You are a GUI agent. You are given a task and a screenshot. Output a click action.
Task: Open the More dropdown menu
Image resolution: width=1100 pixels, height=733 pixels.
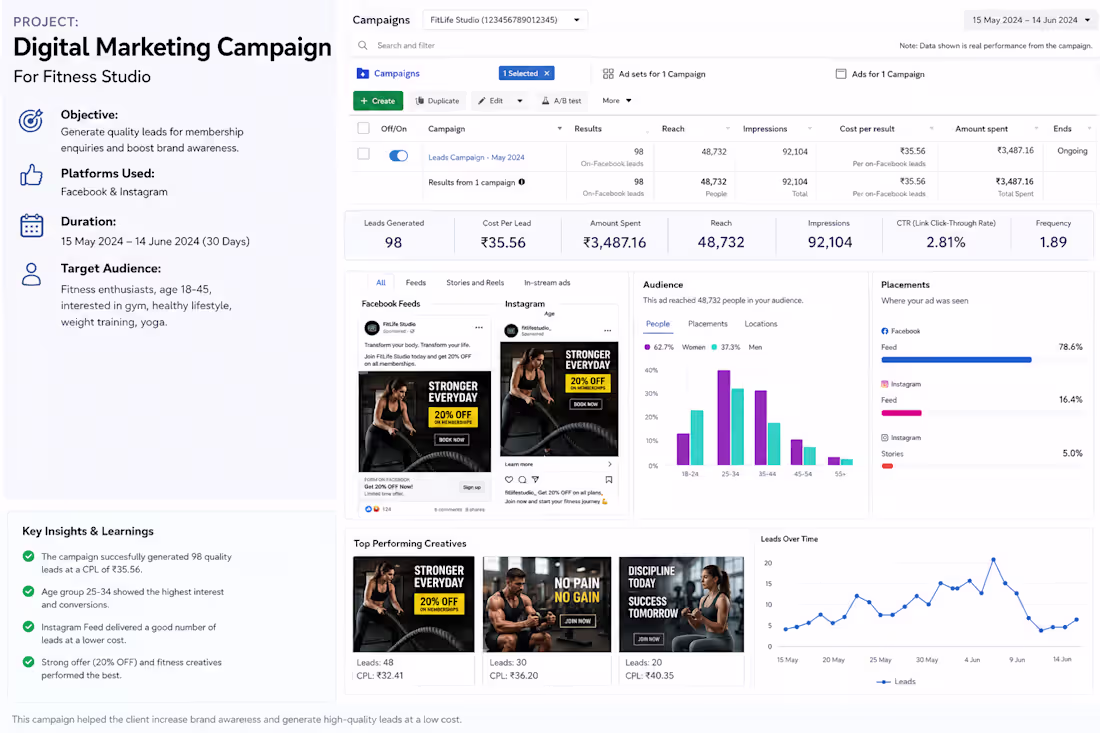pyautogui.click(x=617, y=100)
